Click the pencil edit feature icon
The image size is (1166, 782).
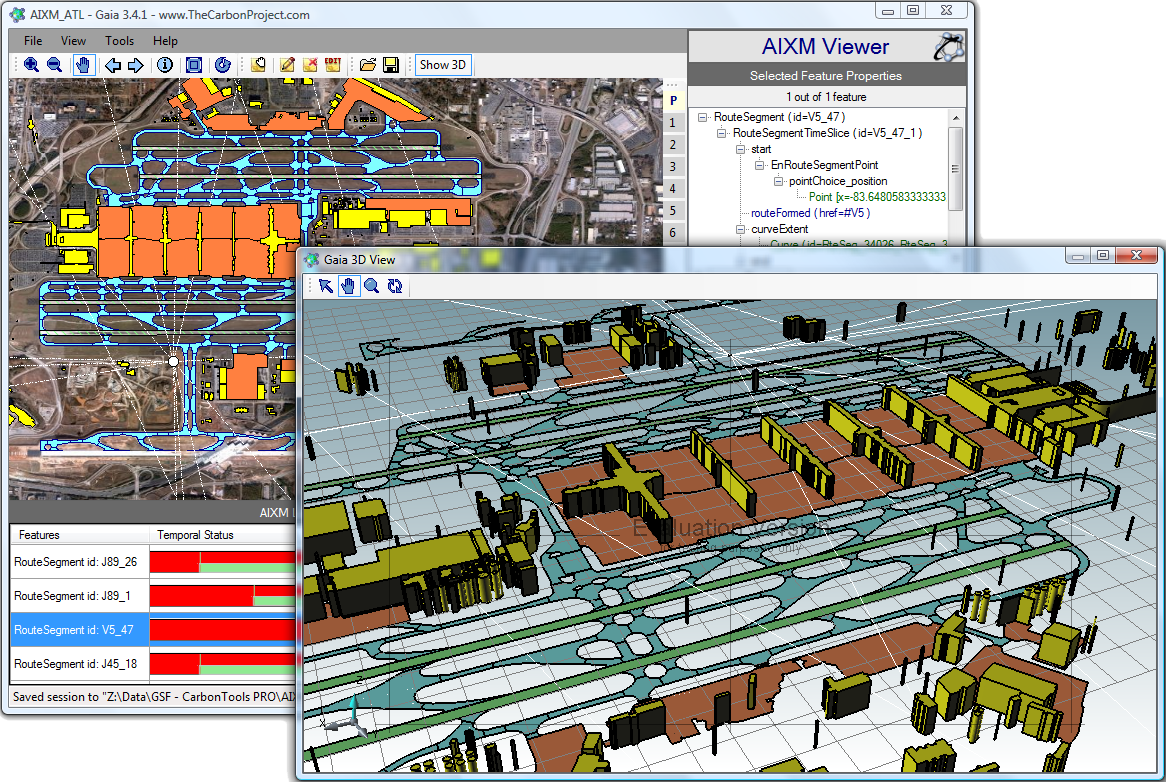pyautogui.click(x=287, y=65)
